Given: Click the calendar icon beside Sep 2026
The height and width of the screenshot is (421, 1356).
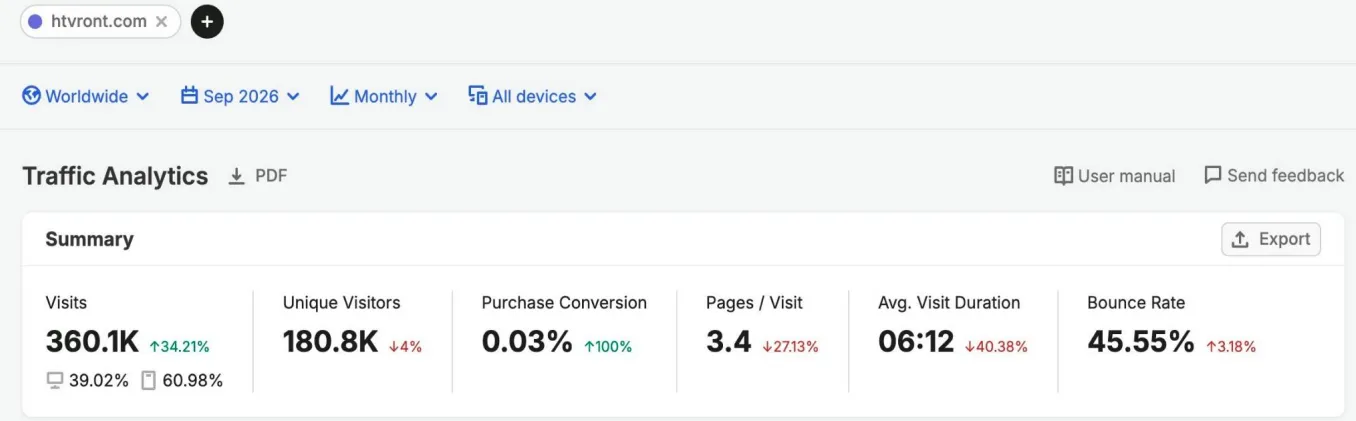Looking at the screenshot, I should point(189,96).
